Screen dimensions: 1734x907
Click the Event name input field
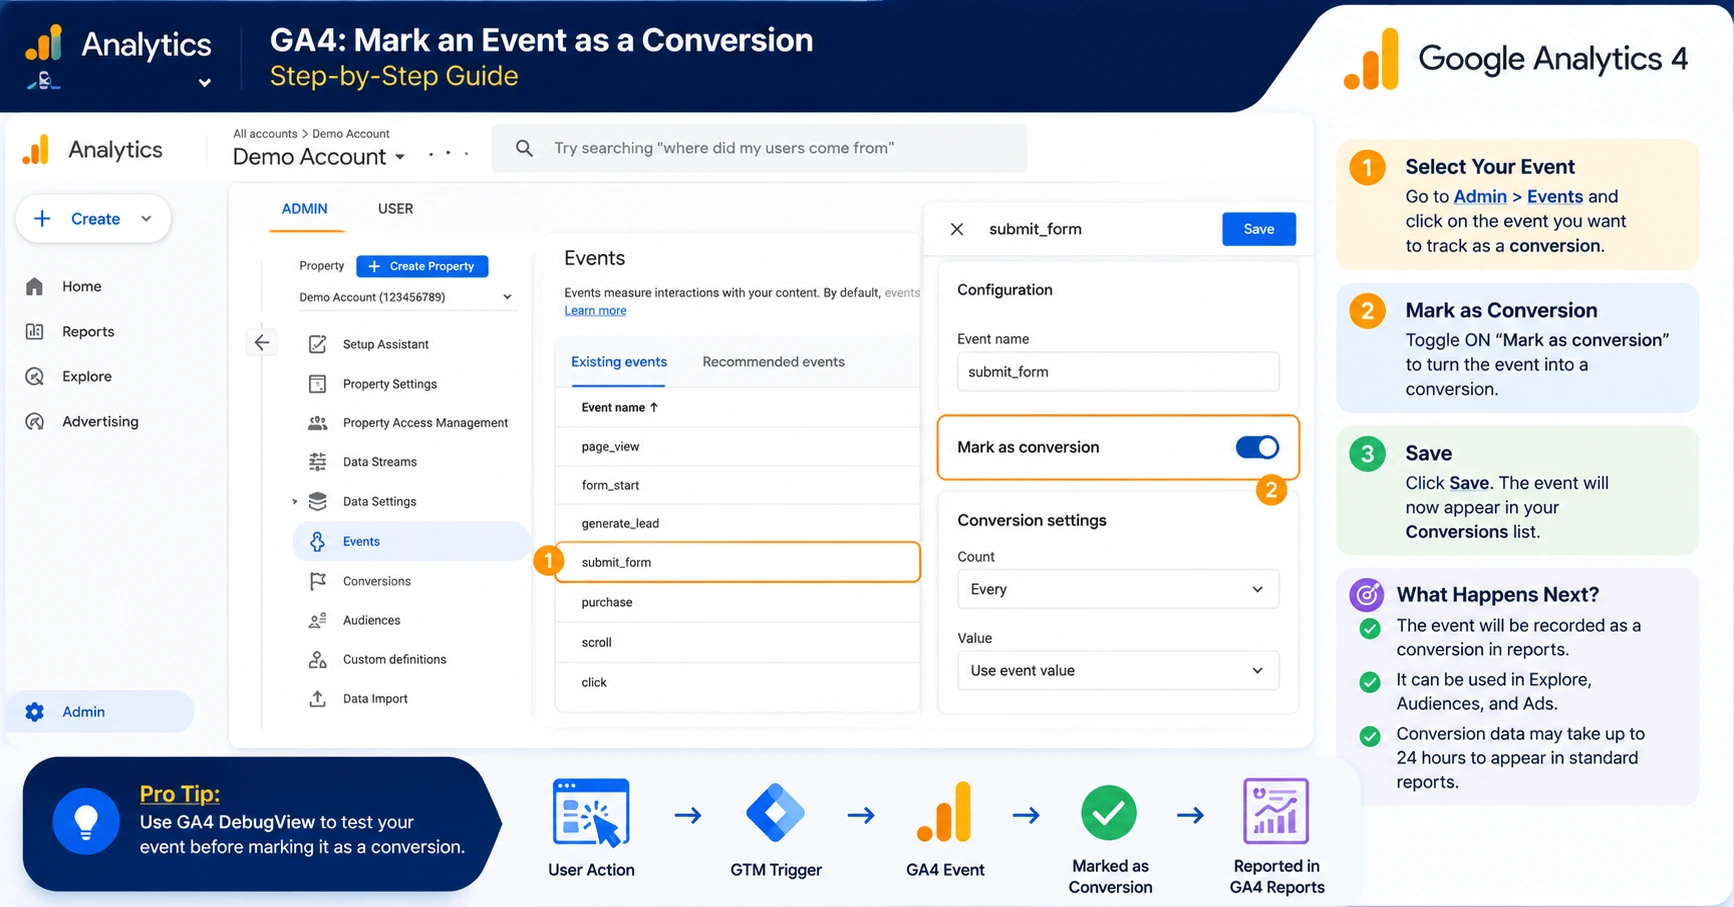point(1118,372)
